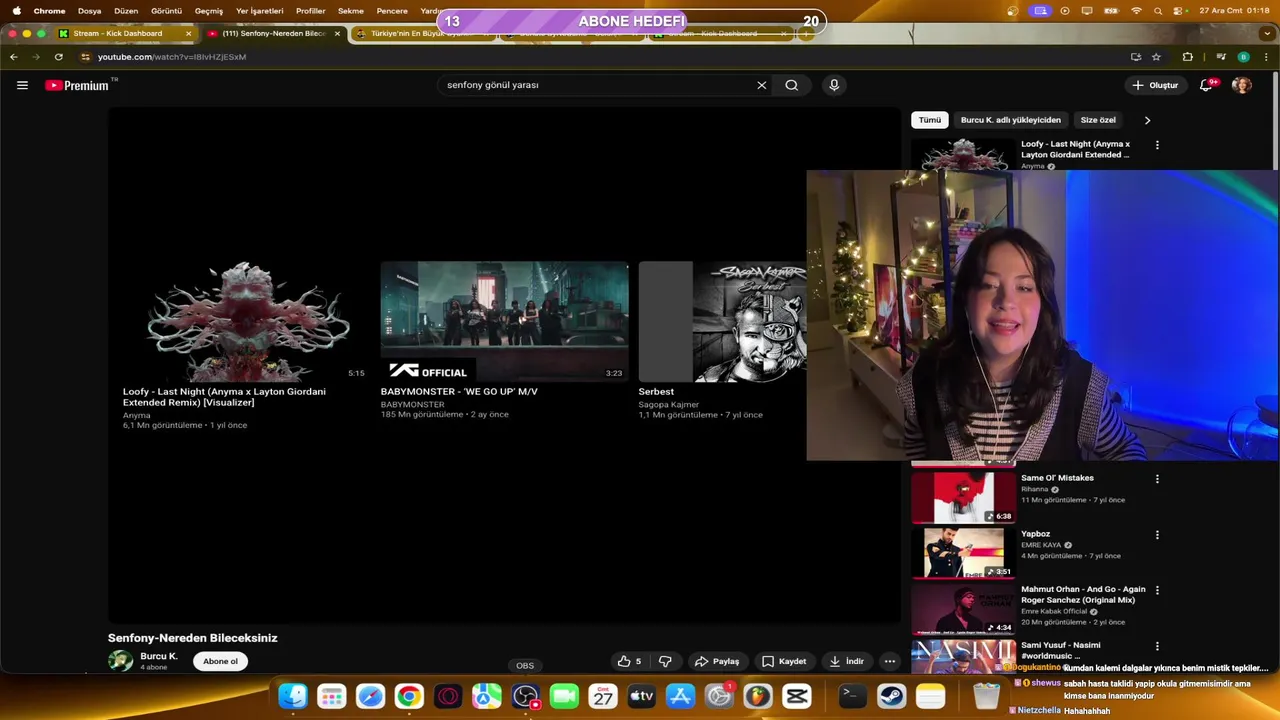This screenshot has width=1280, height=720.
Task: Open the App Store from the Dock
Action: 680,696
